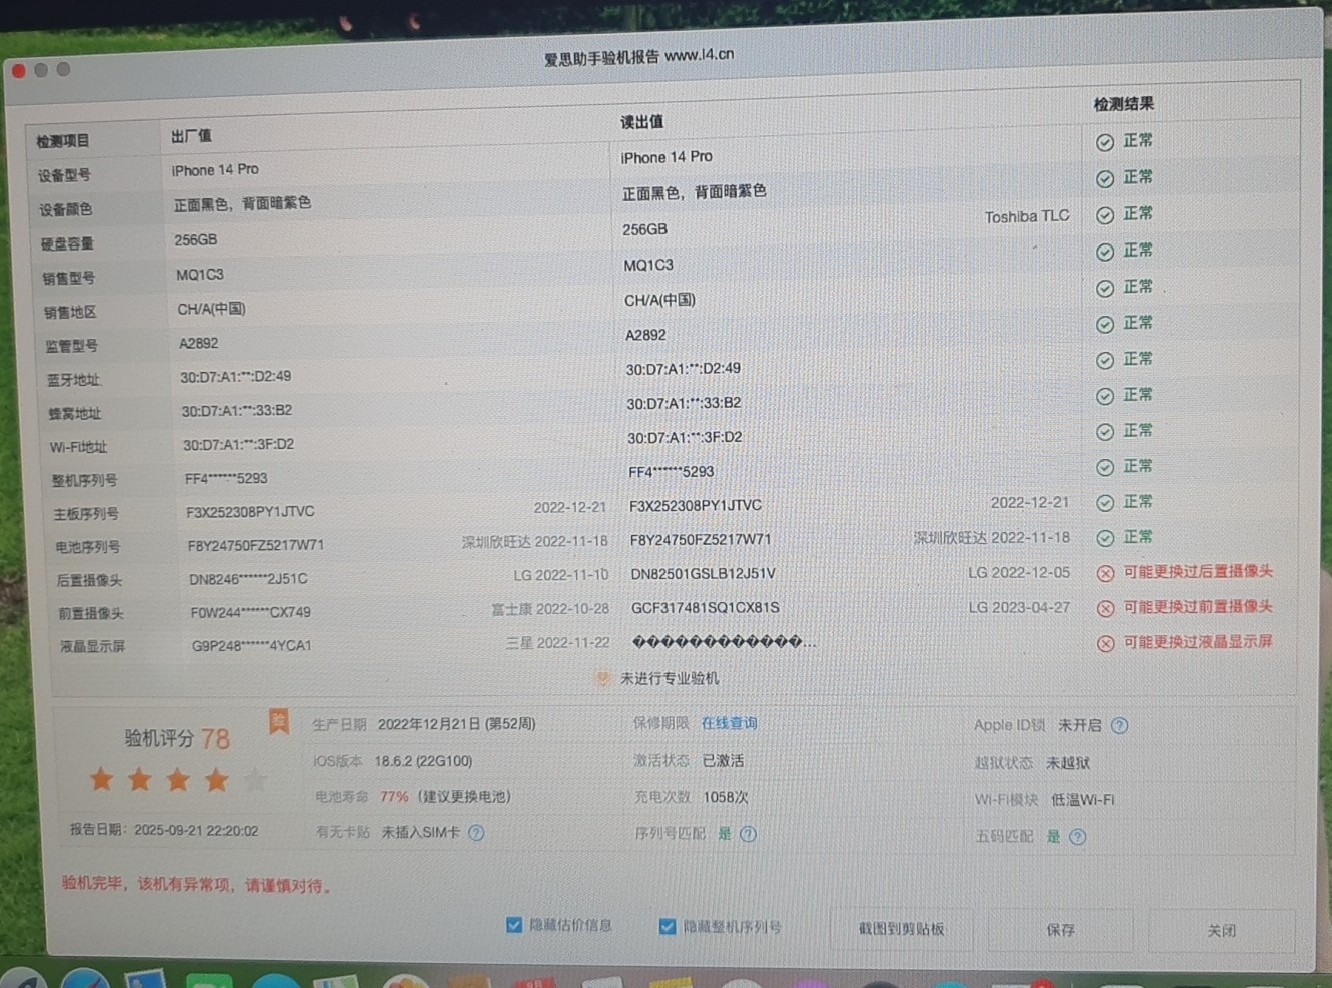
Task: Click the 出厂值 column header
Action: [x=190, y=136]
